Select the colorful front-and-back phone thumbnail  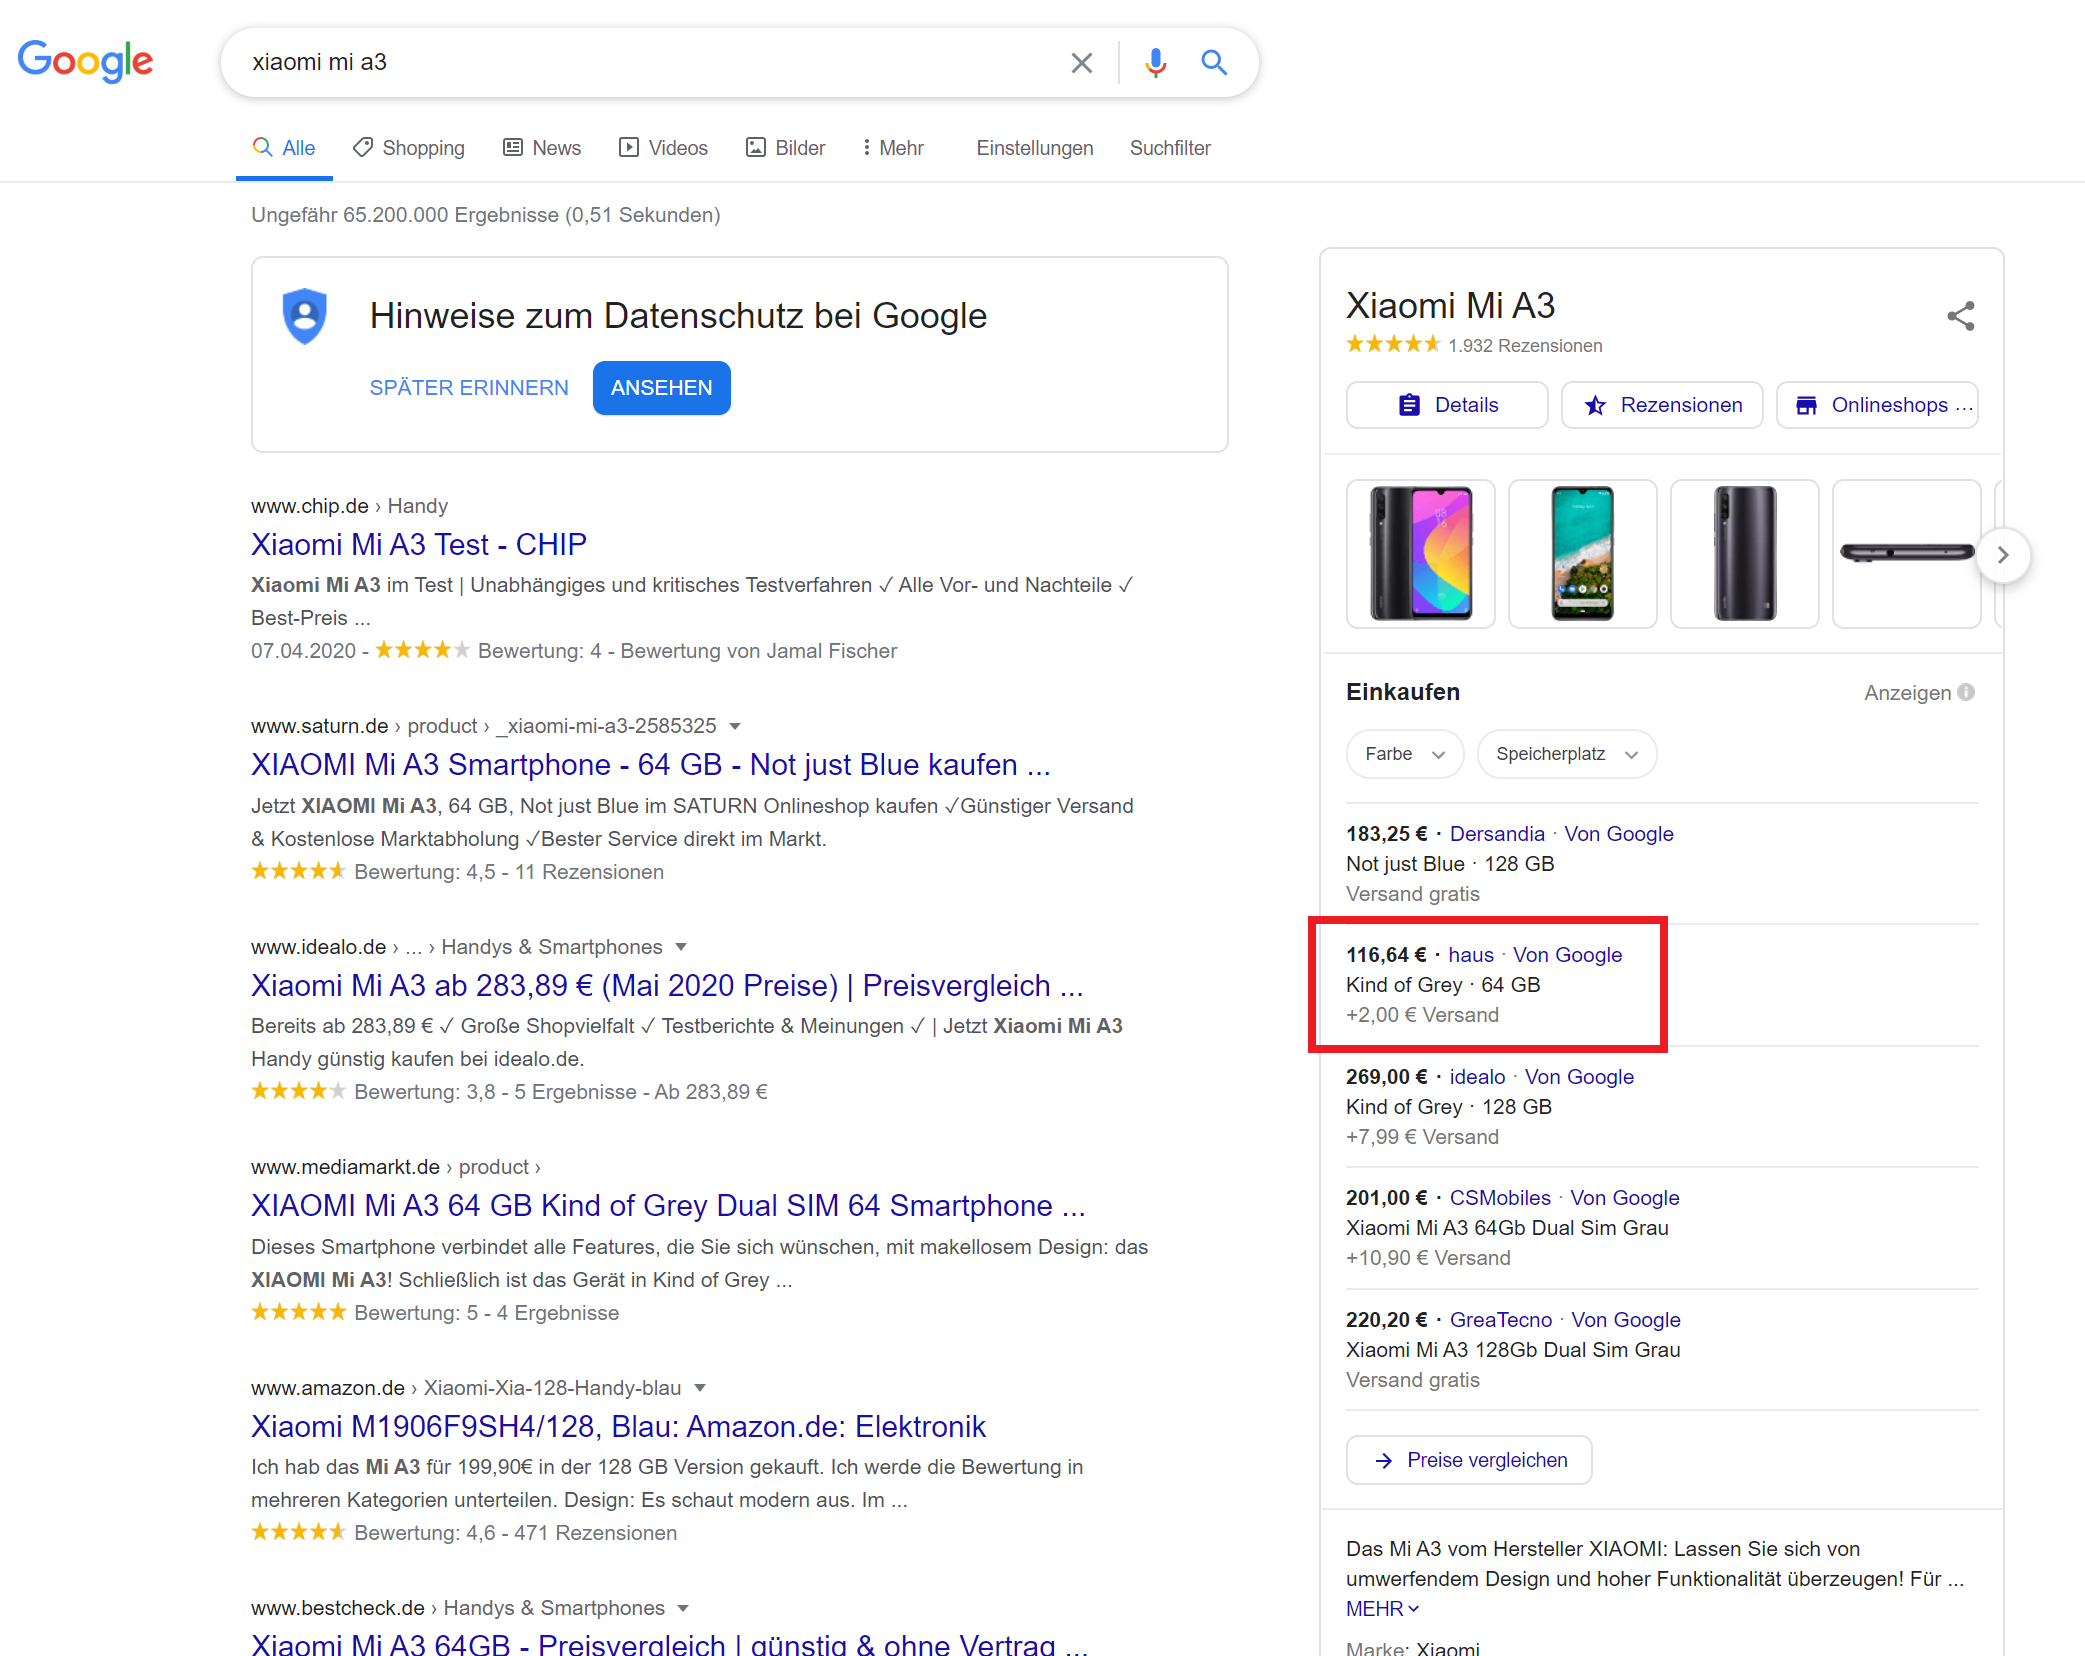[x=1421, y=554]
